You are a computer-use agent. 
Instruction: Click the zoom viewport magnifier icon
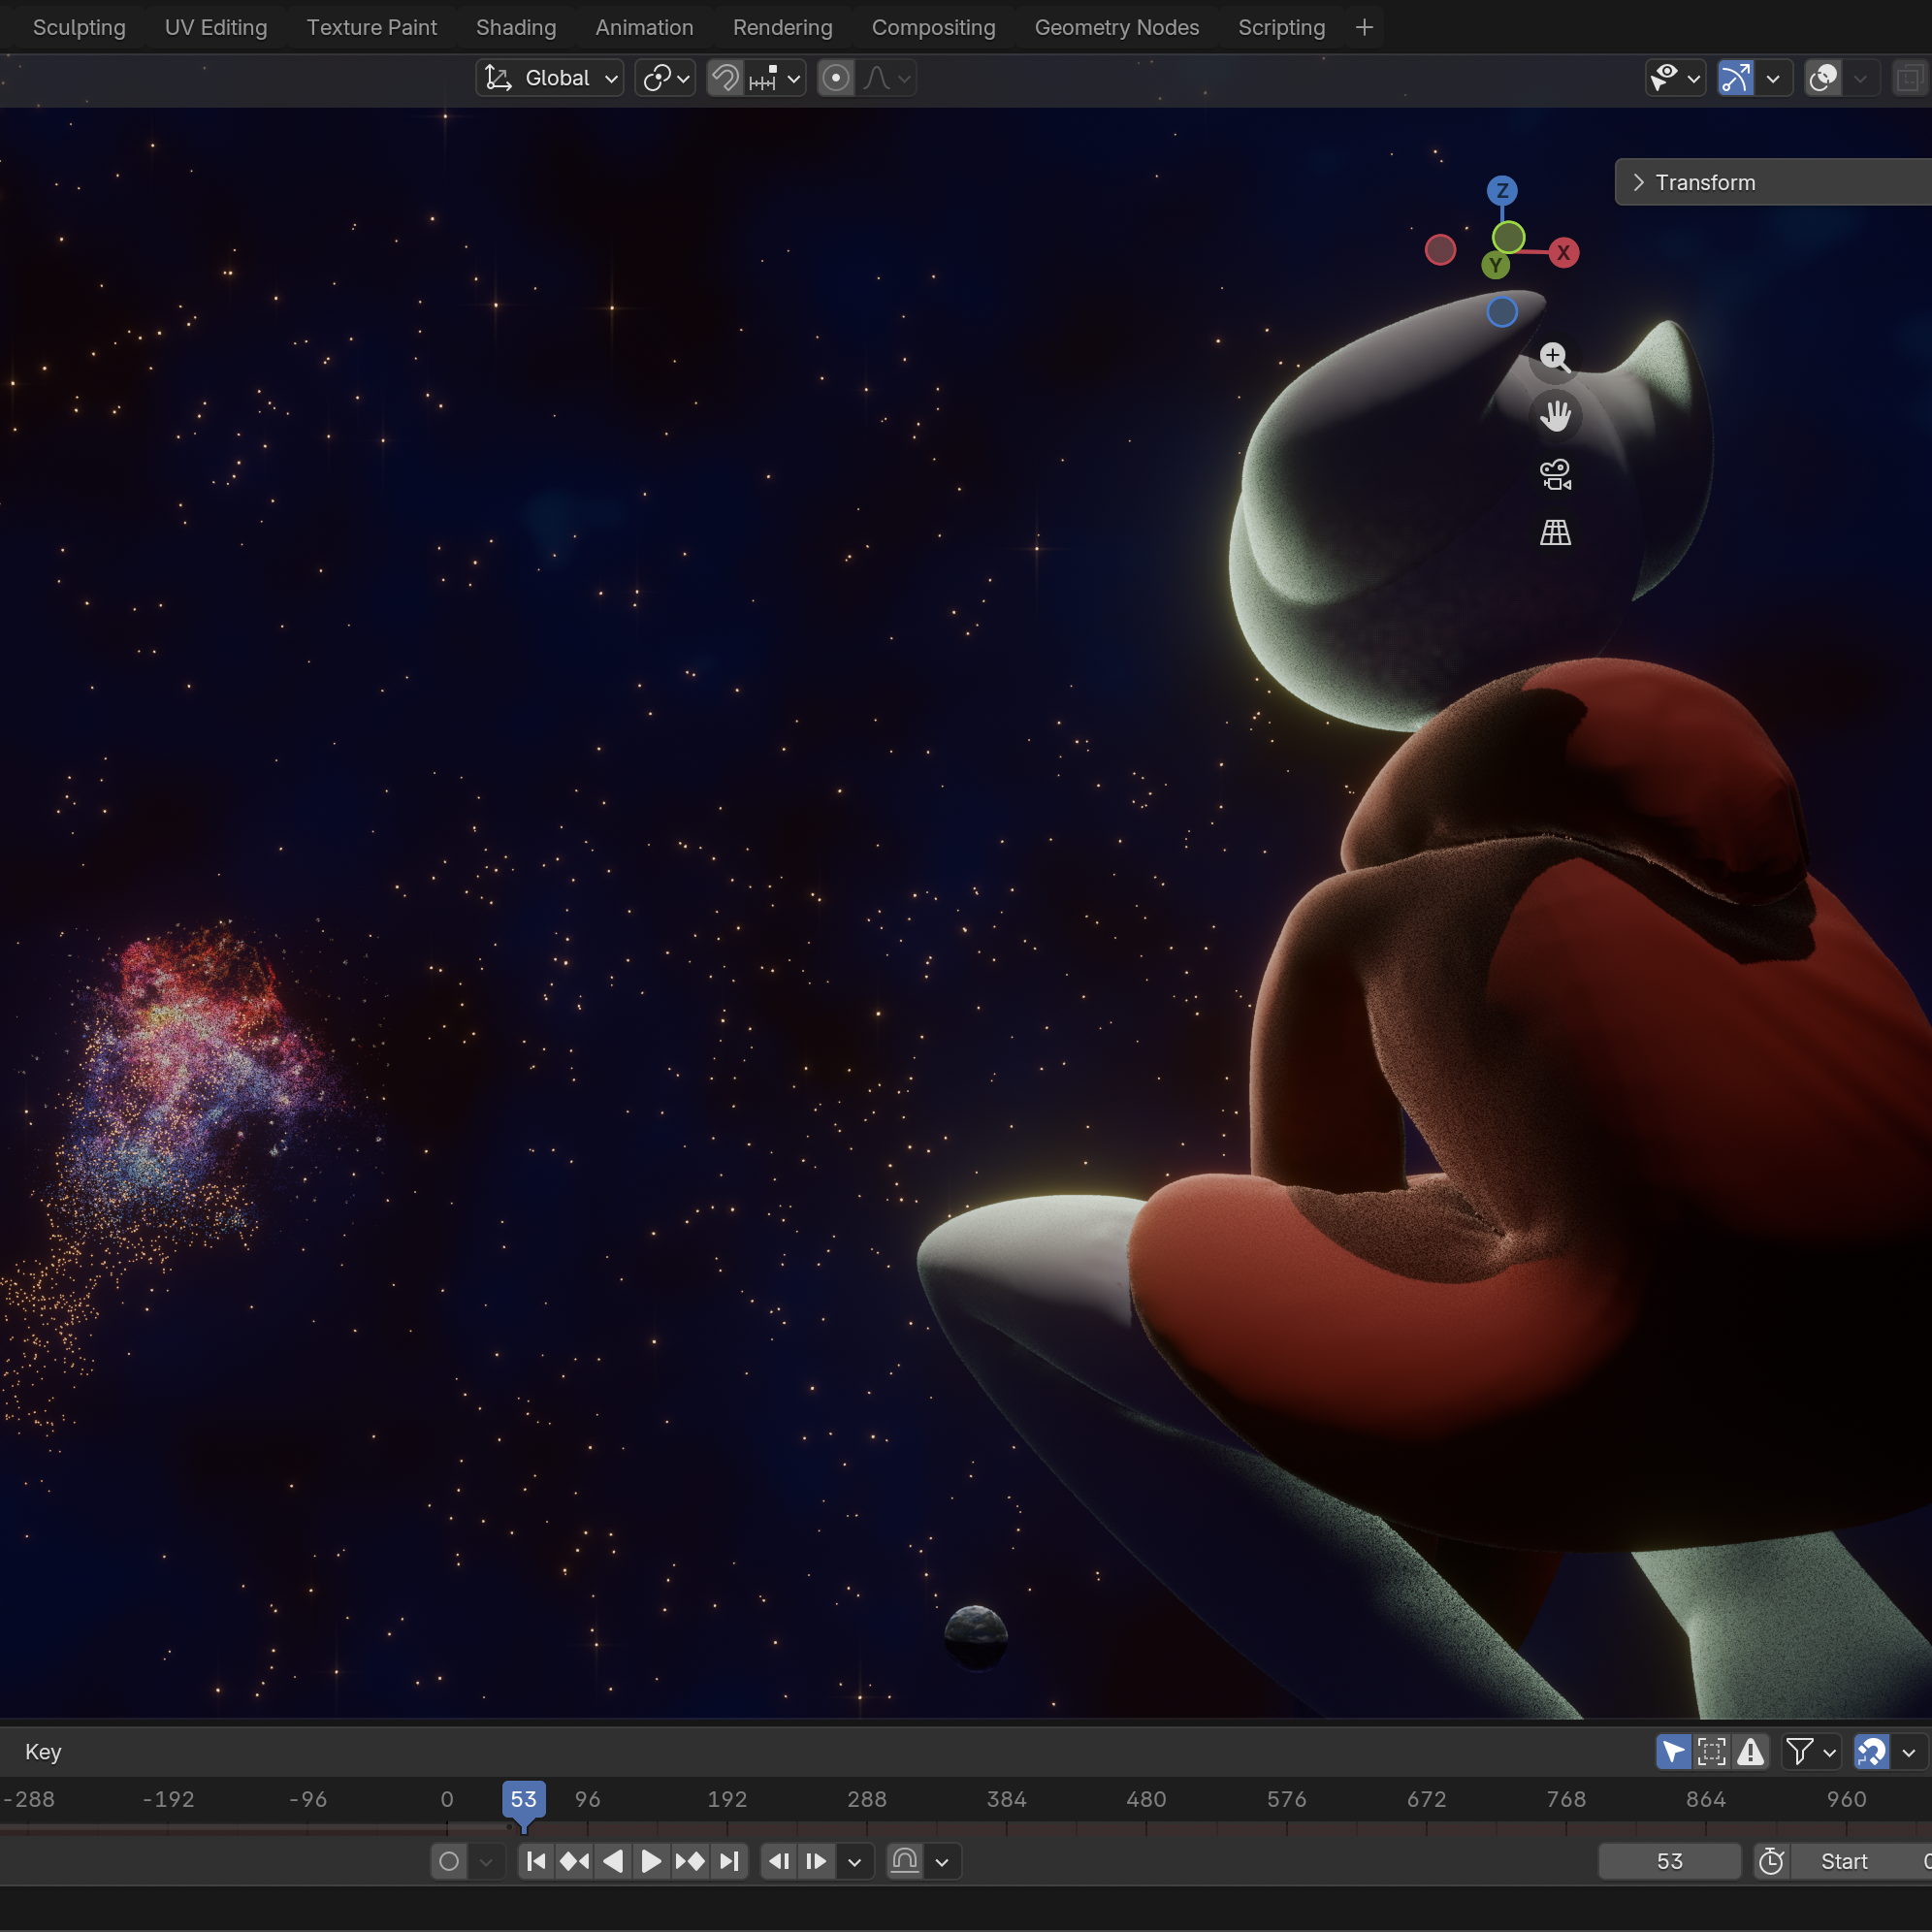tap(1555, 357)
